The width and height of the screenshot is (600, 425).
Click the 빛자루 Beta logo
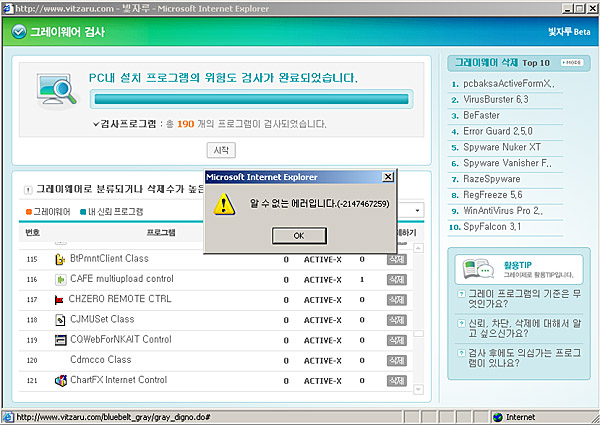[x=569, y=32]
